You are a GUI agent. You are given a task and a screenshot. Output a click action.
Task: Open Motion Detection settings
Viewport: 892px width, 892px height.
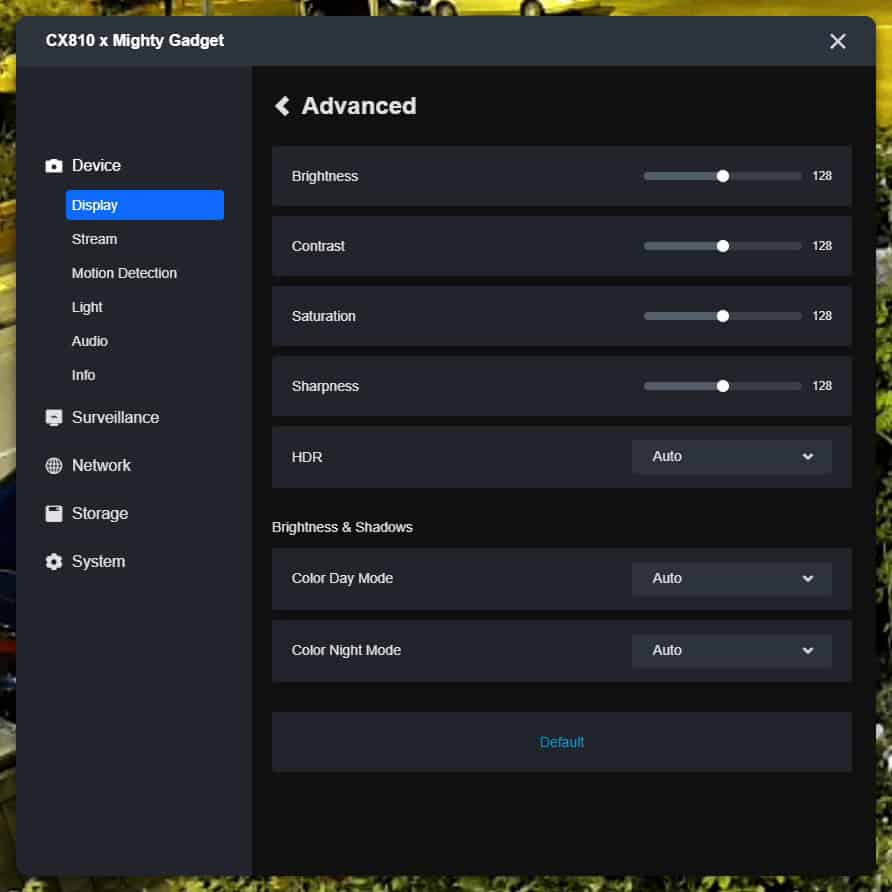point(124,273)
